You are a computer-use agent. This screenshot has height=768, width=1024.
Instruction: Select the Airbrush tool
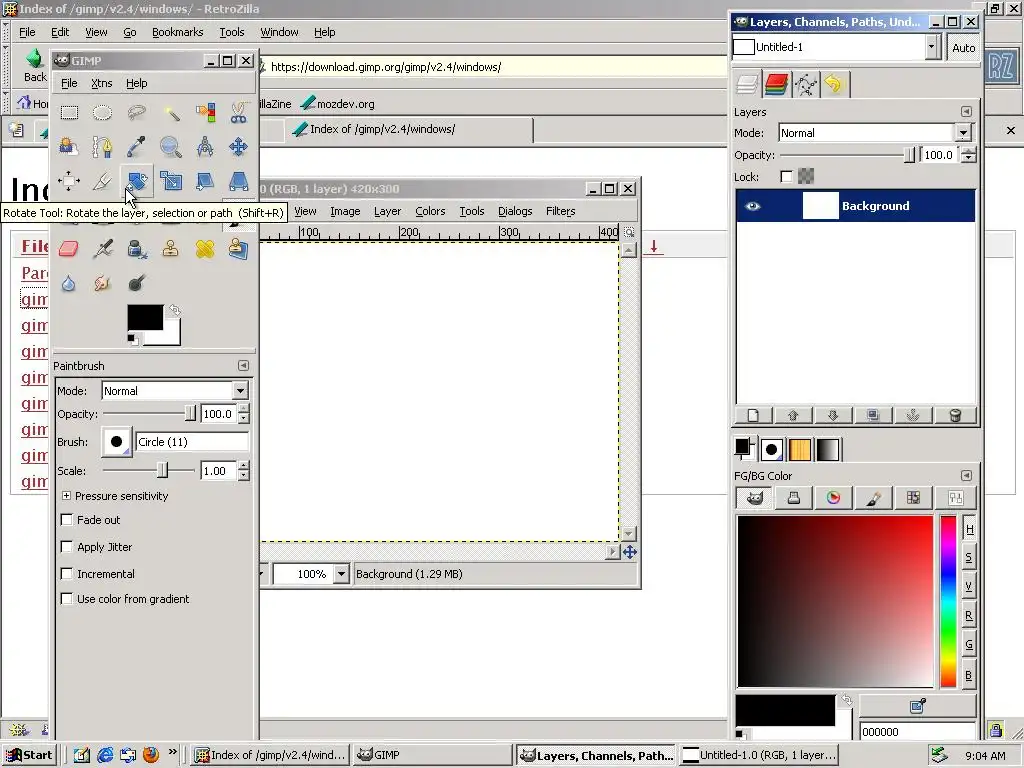point(103,249)
